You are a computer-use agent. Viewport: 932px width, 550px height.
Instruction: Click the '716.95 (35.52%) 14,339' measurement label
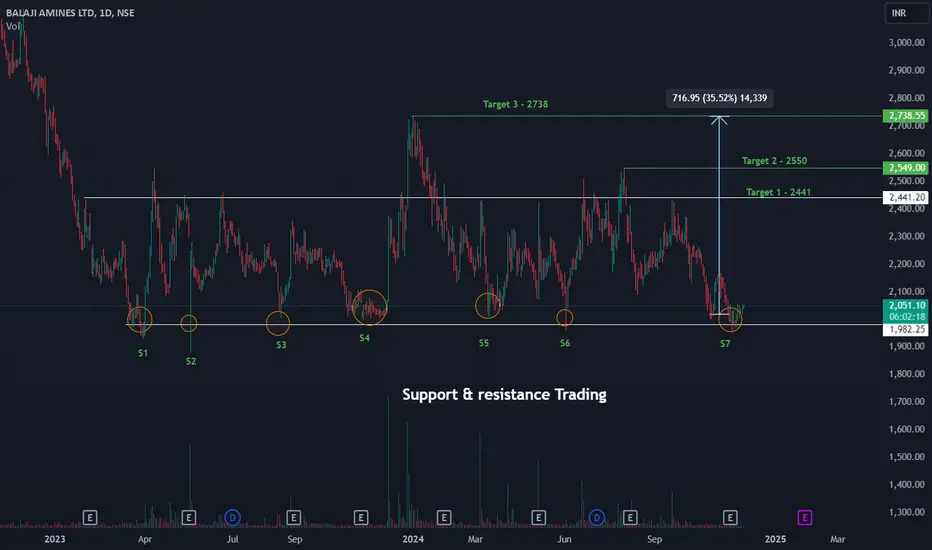point(719,98)
